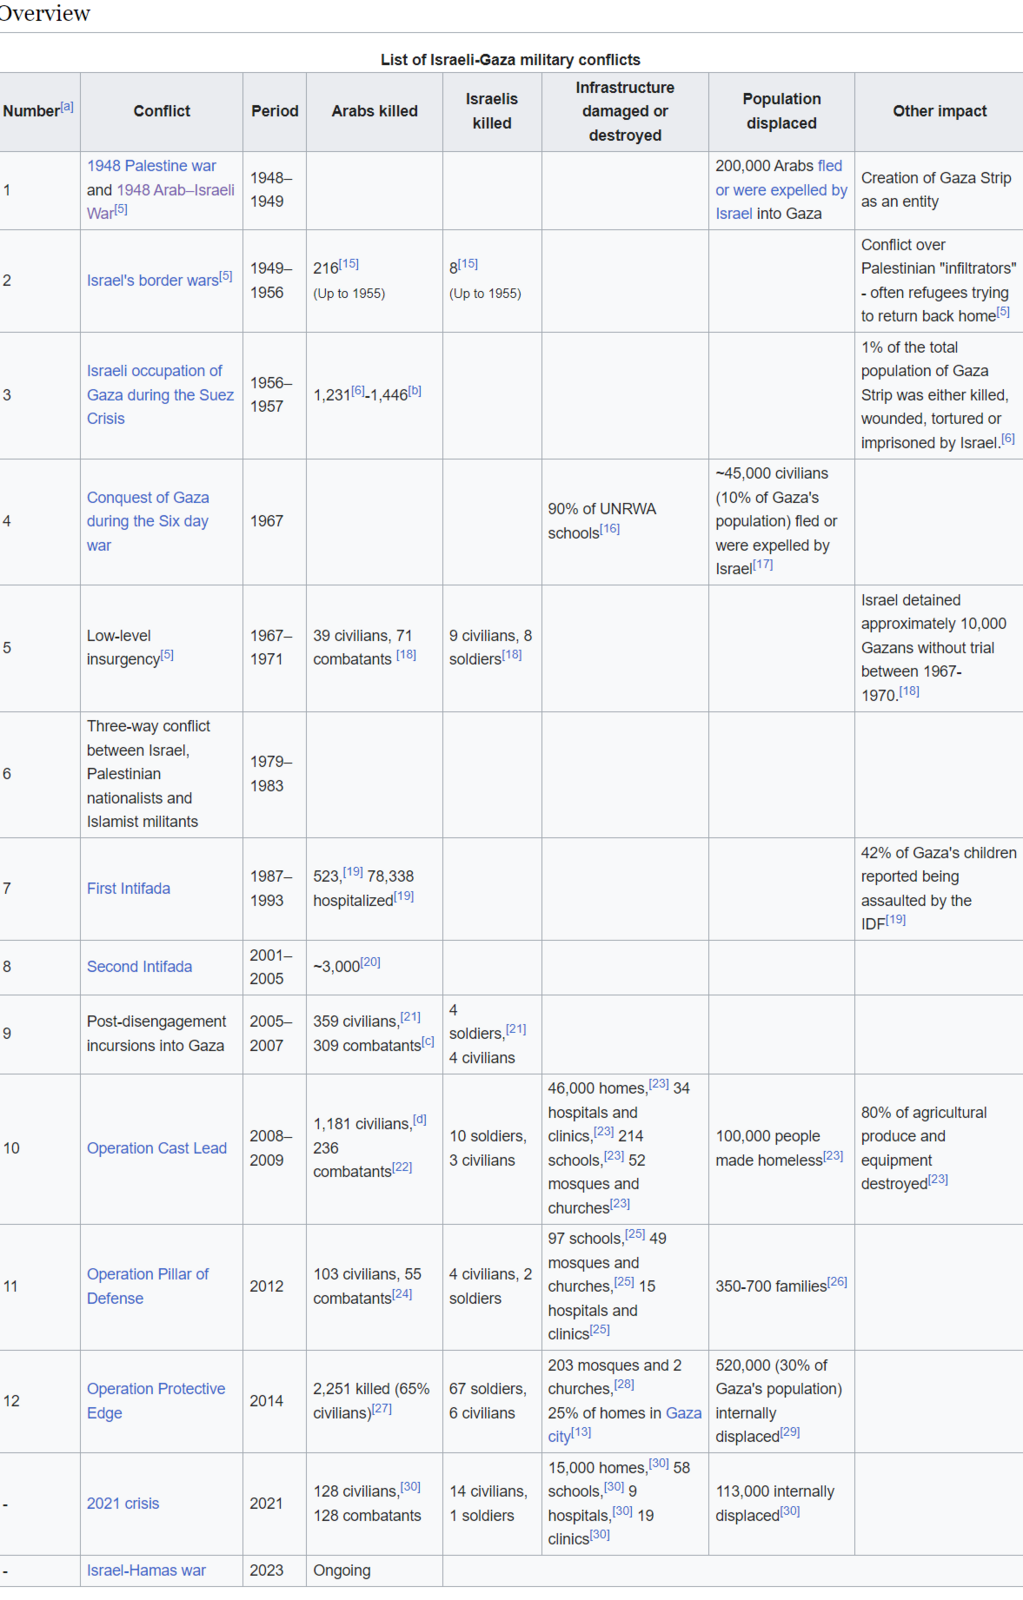The image size is (1023, 1600).
Task: Go to the First Intifada article
Action: [x=128, y=888]
